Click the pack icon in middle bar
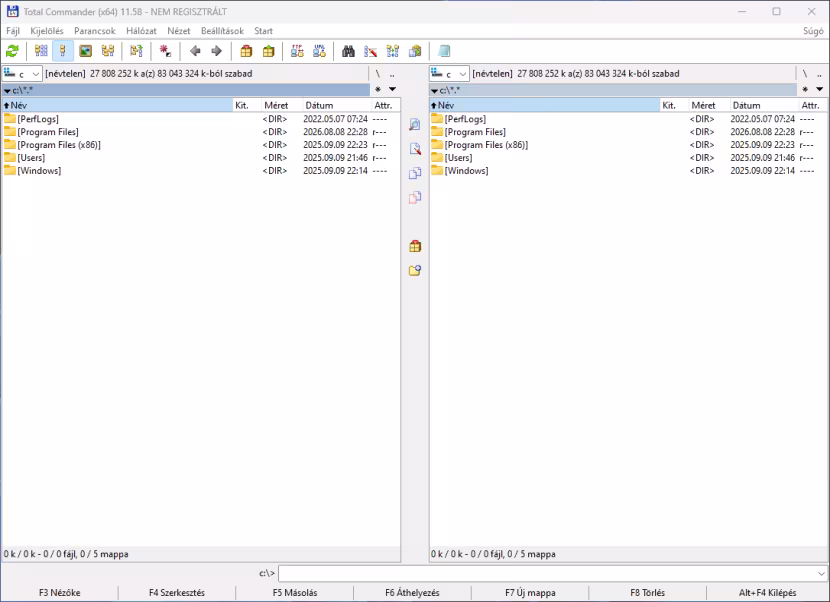This screenshot has width=830, height=602. [415, 246]
